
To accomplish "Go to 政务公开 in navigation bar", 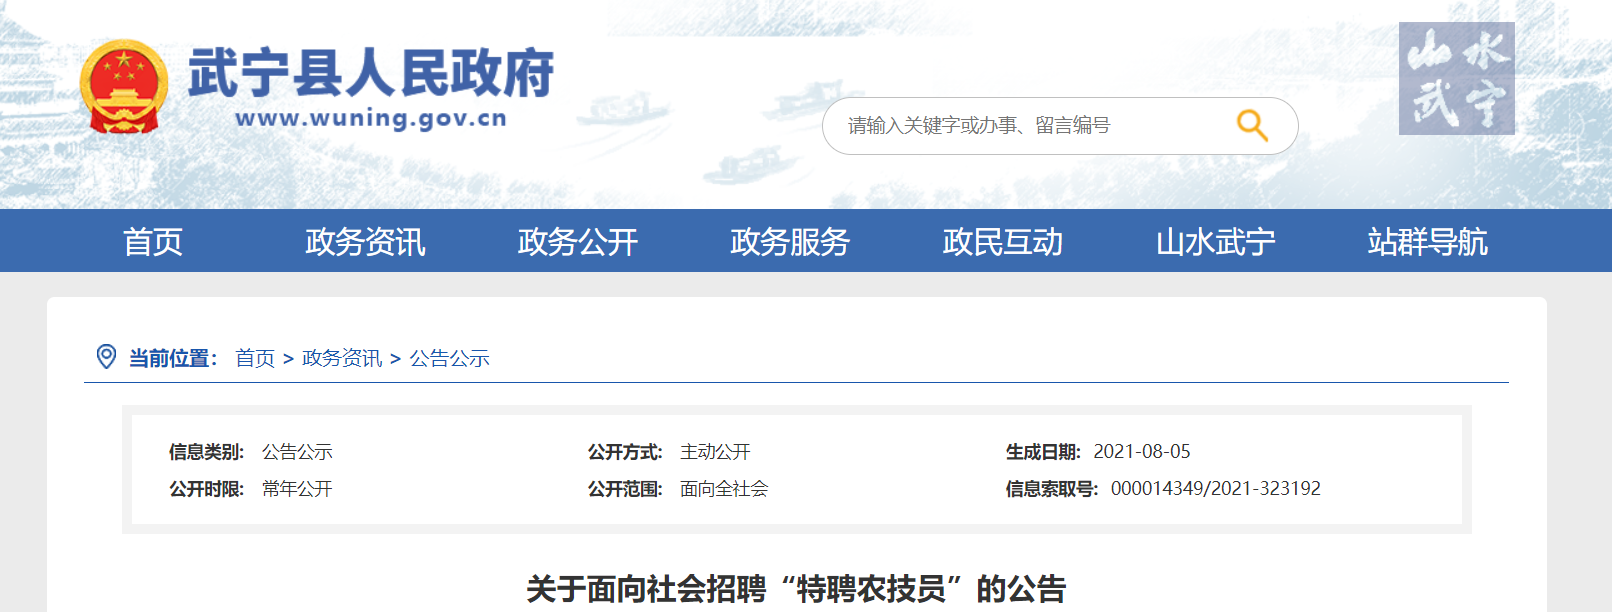I will (x=577, y=241).
